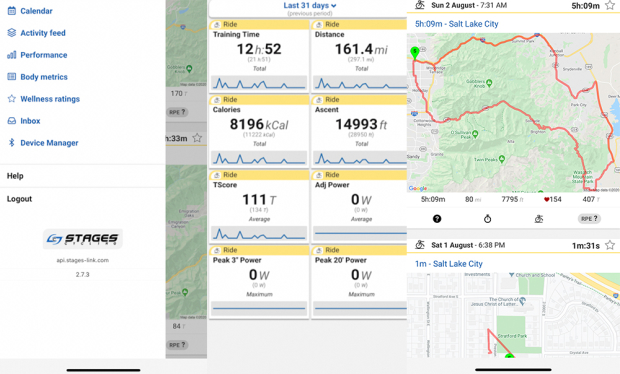This screenshot has height=374, width=620.
Task: Click the cyclist icon under ride stats
Action: point(539,219)
